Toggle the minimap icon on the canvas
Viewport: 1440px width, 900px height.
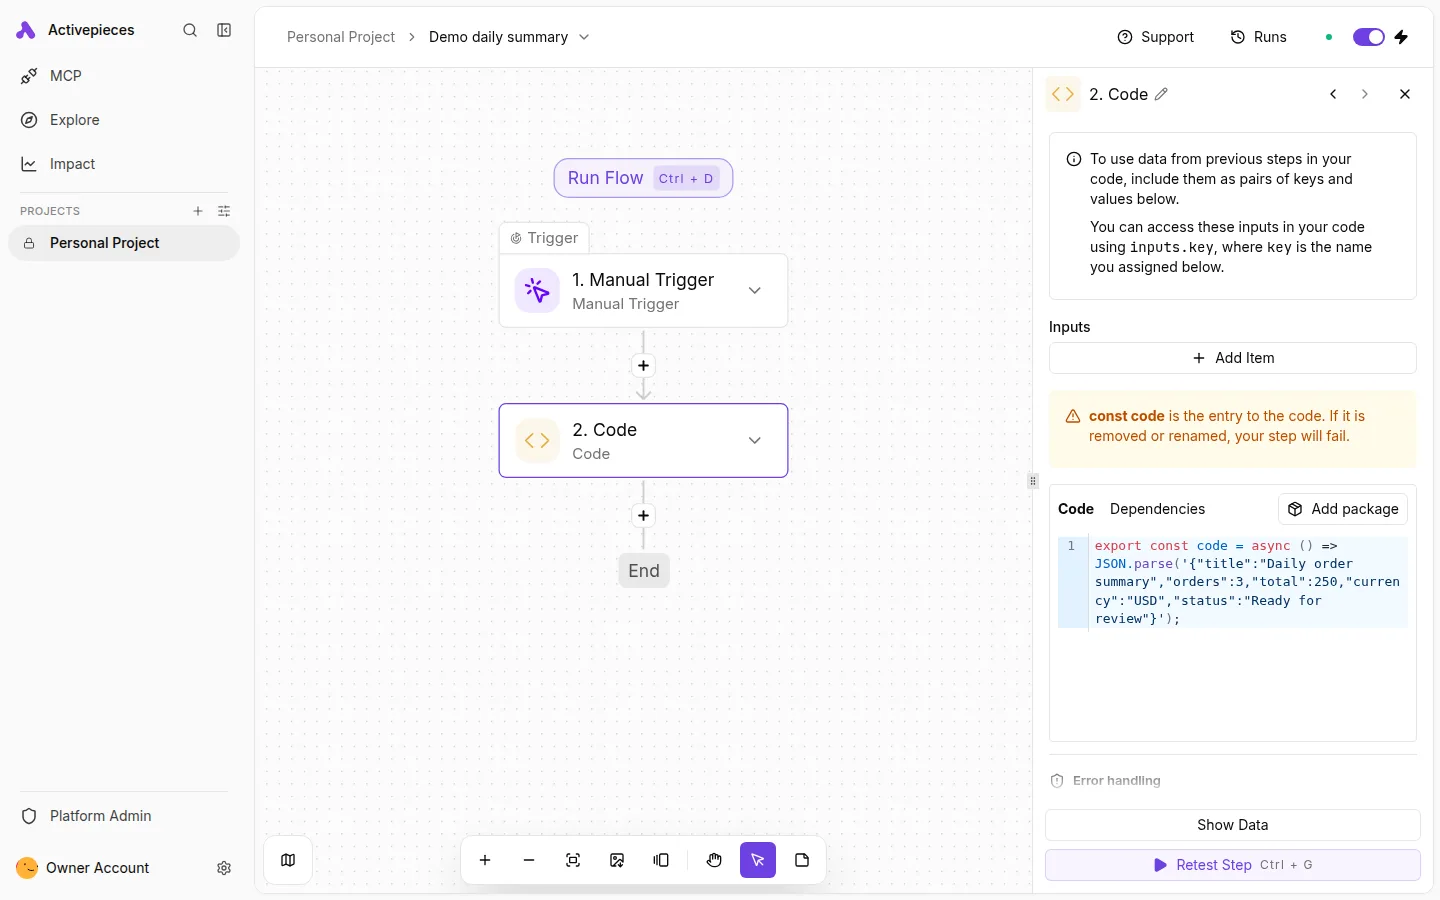point(288,860)
